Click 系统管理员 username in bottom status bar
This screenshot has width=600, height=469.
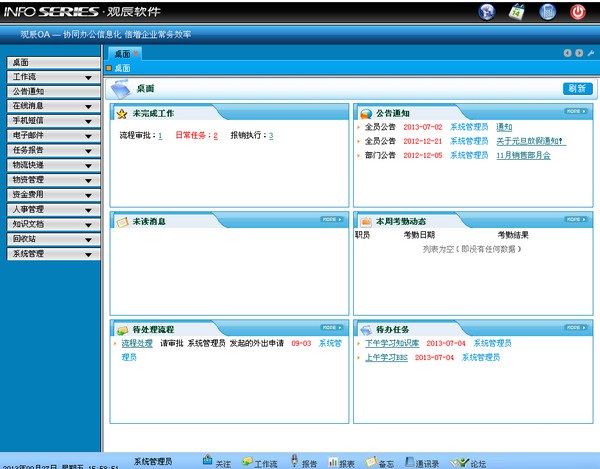click(153, 462)
